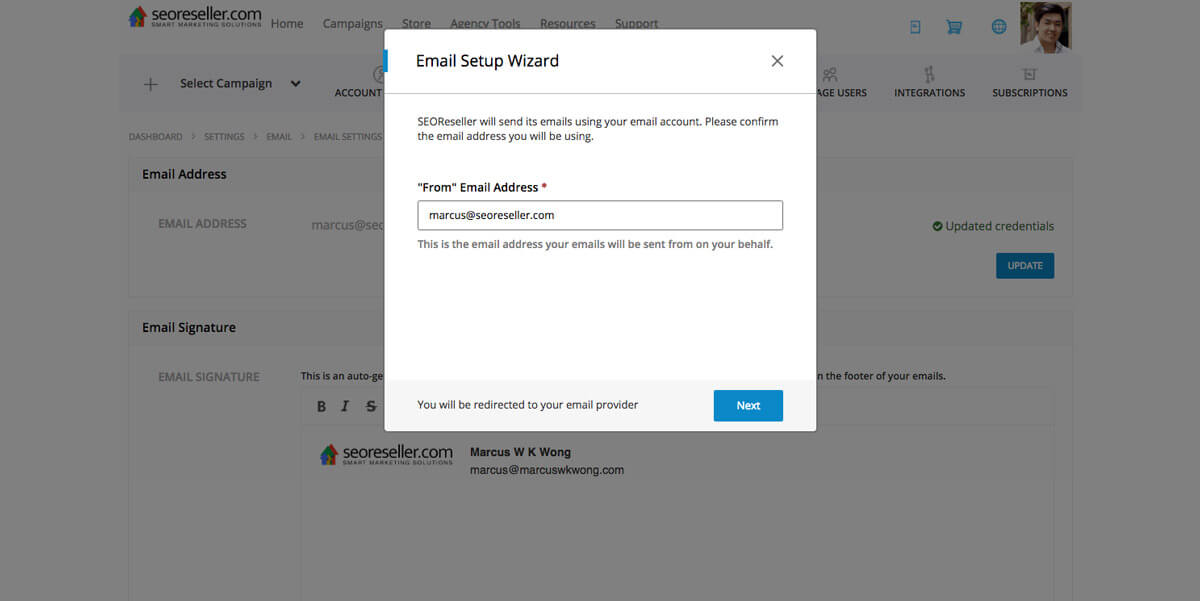This screenshot has height=601, width=1200.
Task: Toggle italic formatting in signature editor
Action: tap(345, 406)
